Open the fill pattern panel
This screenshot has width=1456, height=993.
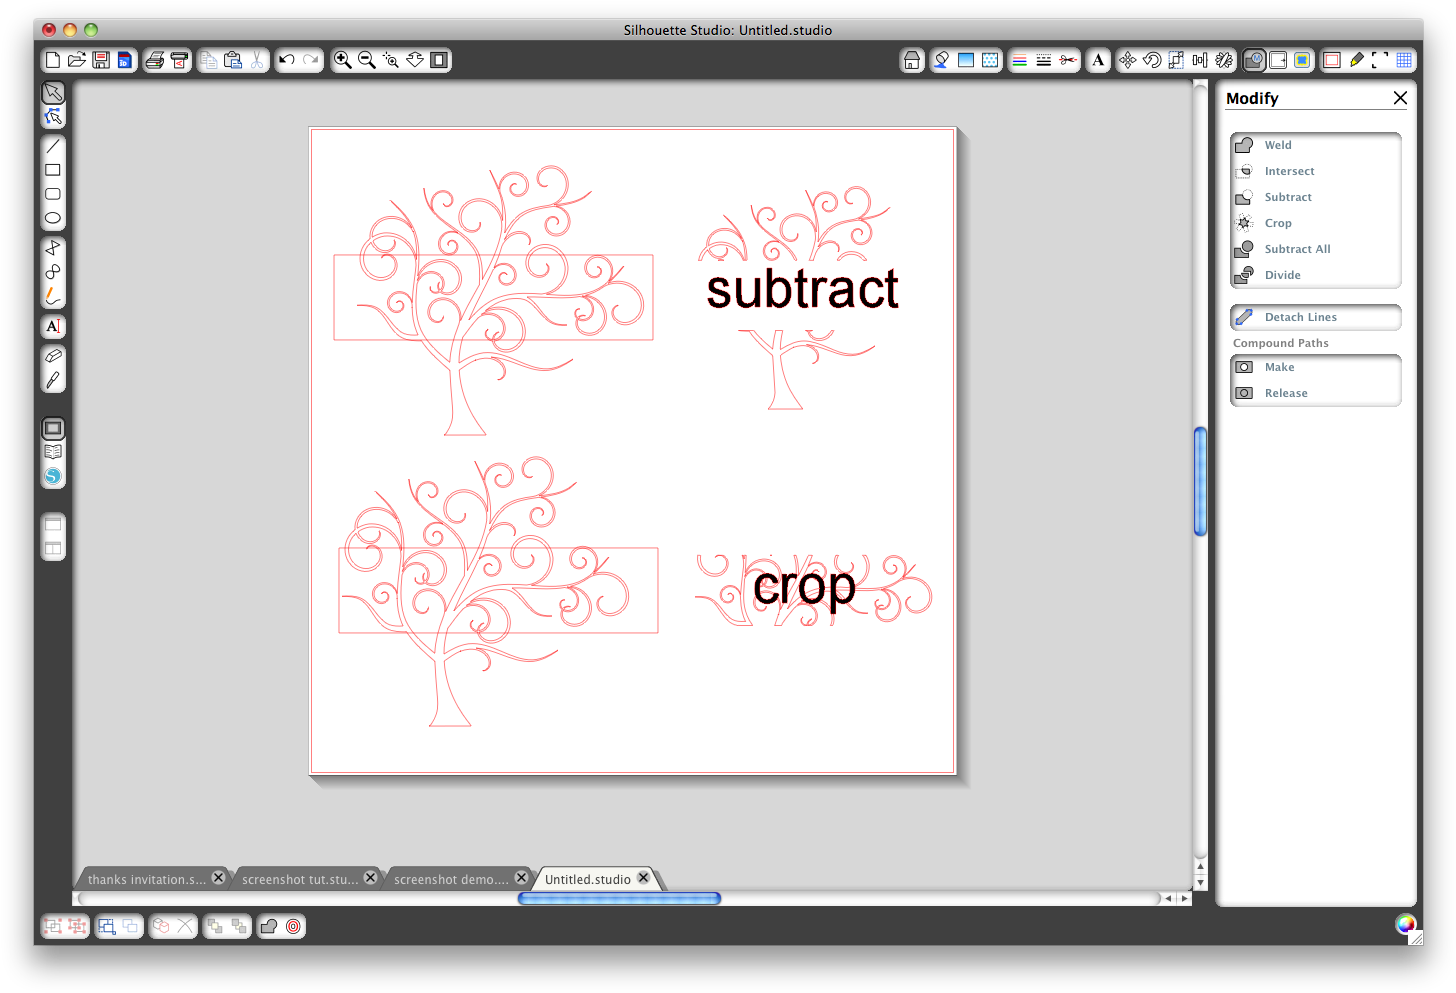point(990,60)
